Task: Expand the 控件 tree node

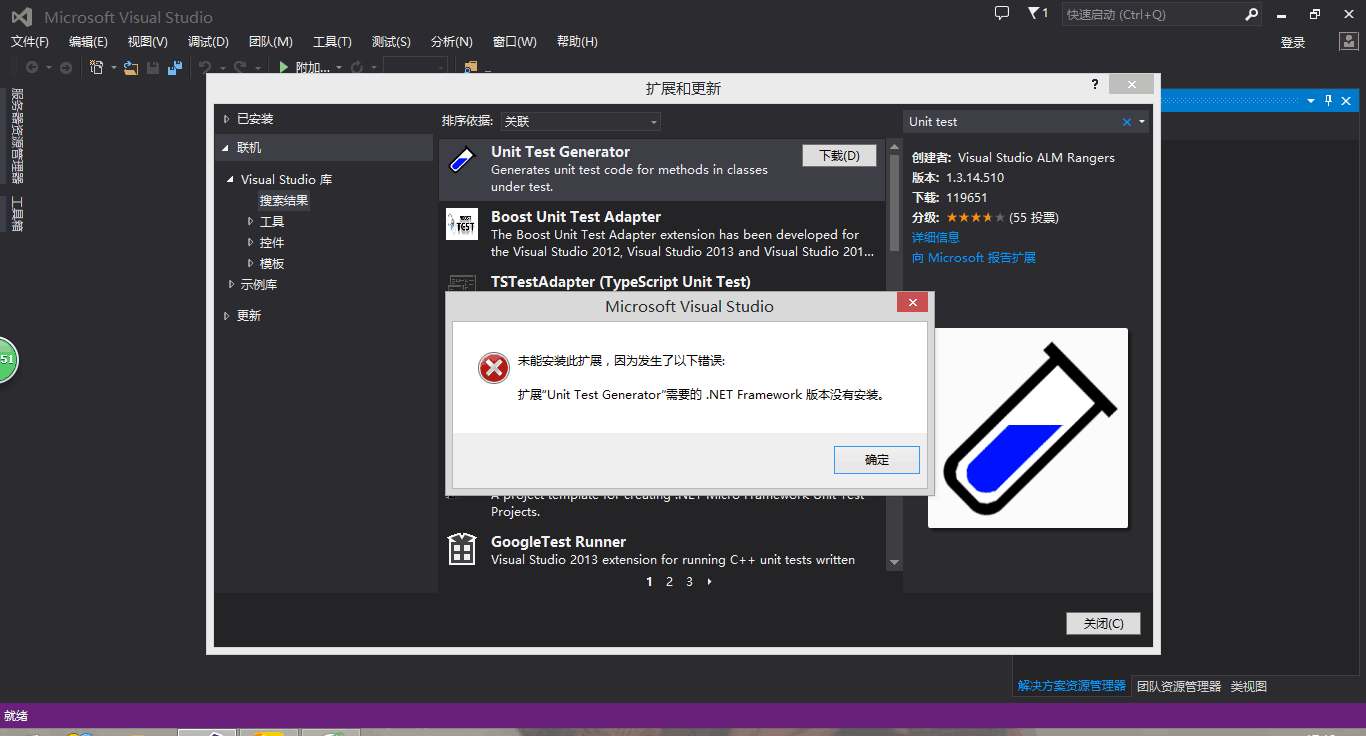Action: (x=250, y=242)
